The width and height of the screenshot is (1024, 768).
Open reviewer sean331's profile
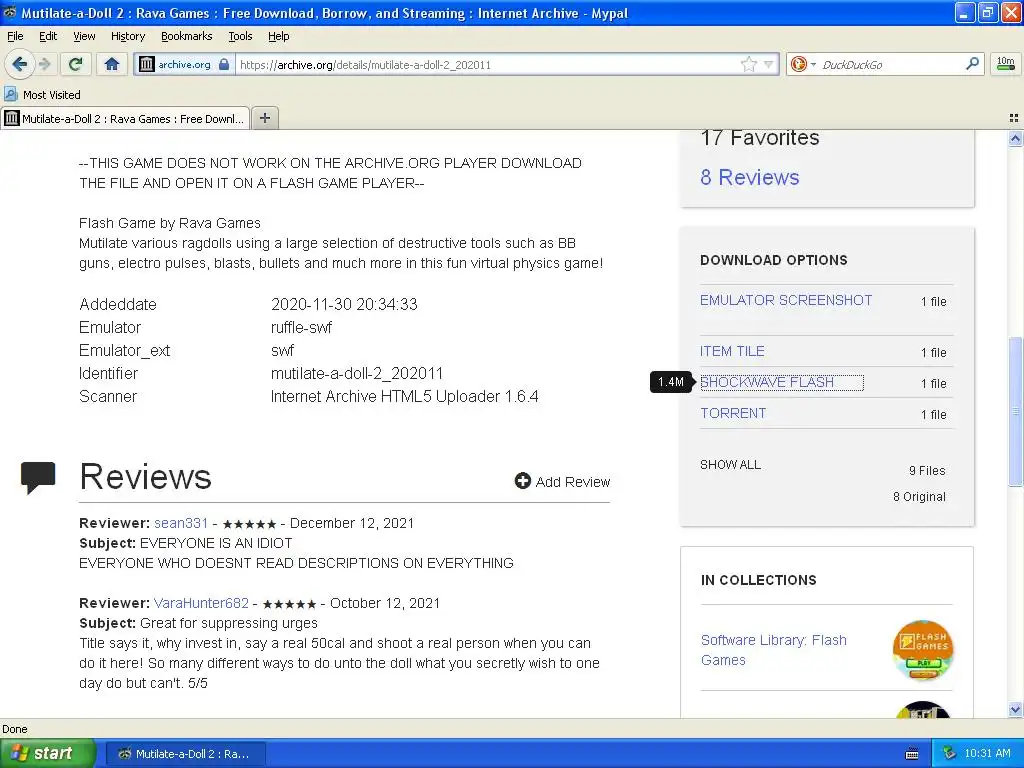point(181,523)
